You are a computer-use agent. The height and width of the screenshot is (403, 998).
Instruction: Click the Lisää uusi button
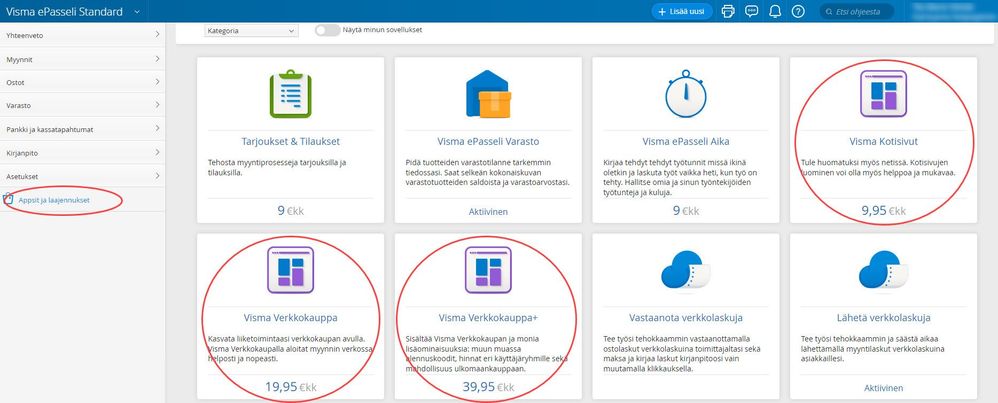pyautogui.click(x=682, y=11)
